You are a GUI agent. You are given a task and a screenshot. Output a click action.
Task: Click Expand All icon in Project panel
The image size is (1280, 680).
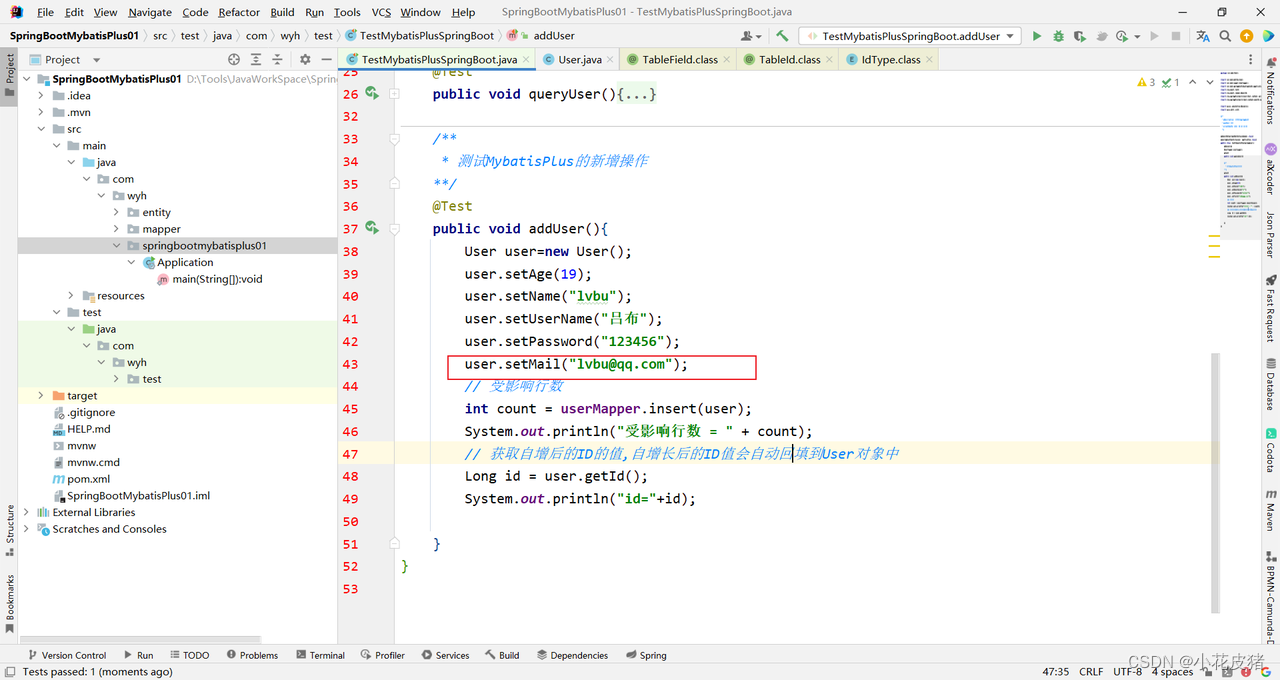[256, 60]
